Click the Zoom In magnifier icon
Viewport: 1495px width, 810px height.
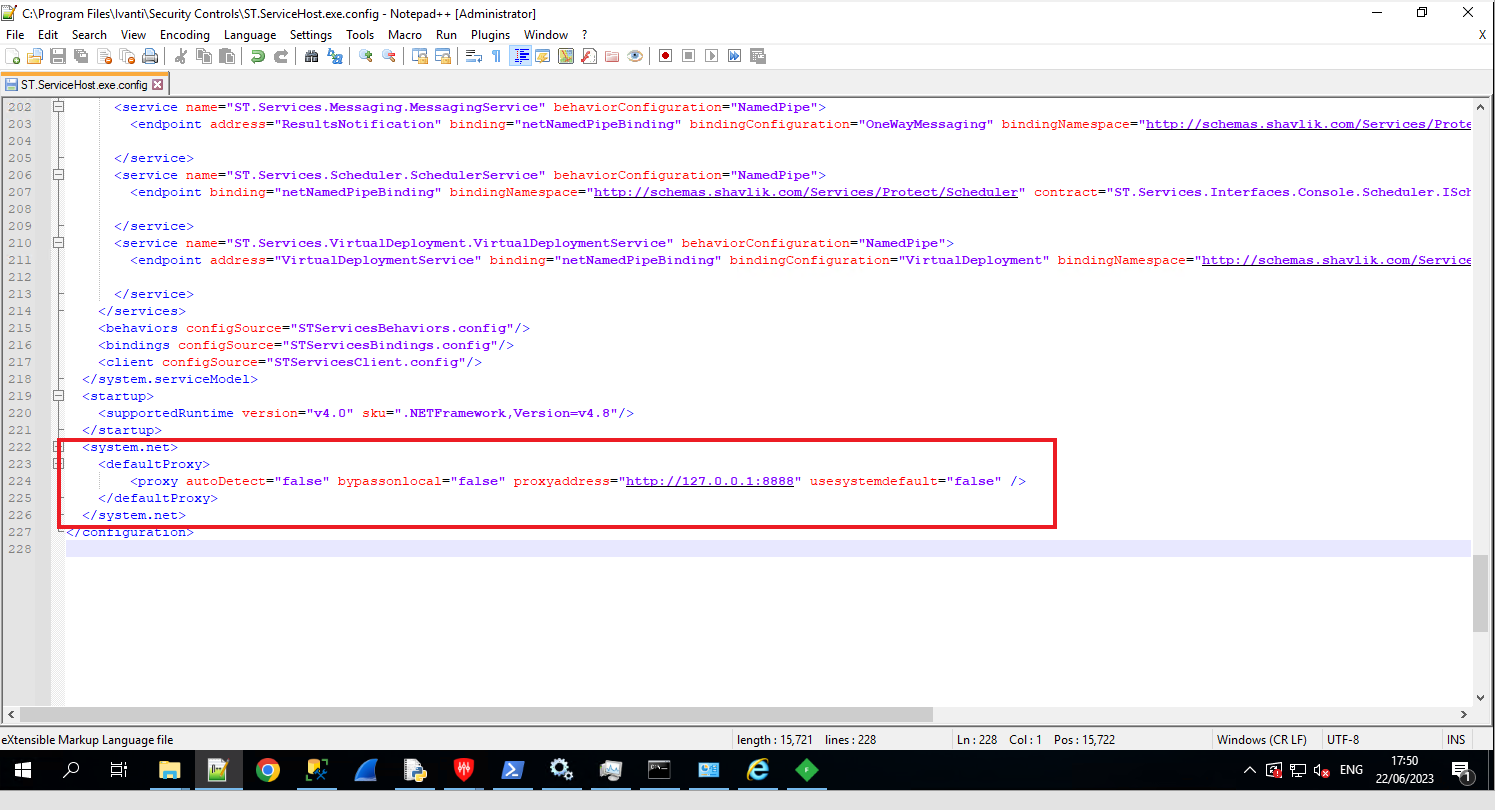(x=366, y=56)
